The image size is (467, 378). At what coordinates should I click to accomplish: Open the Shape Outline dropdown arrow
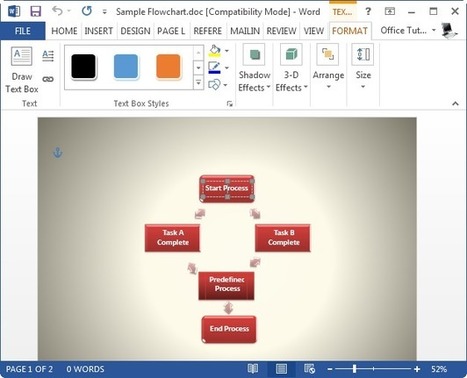227,68
